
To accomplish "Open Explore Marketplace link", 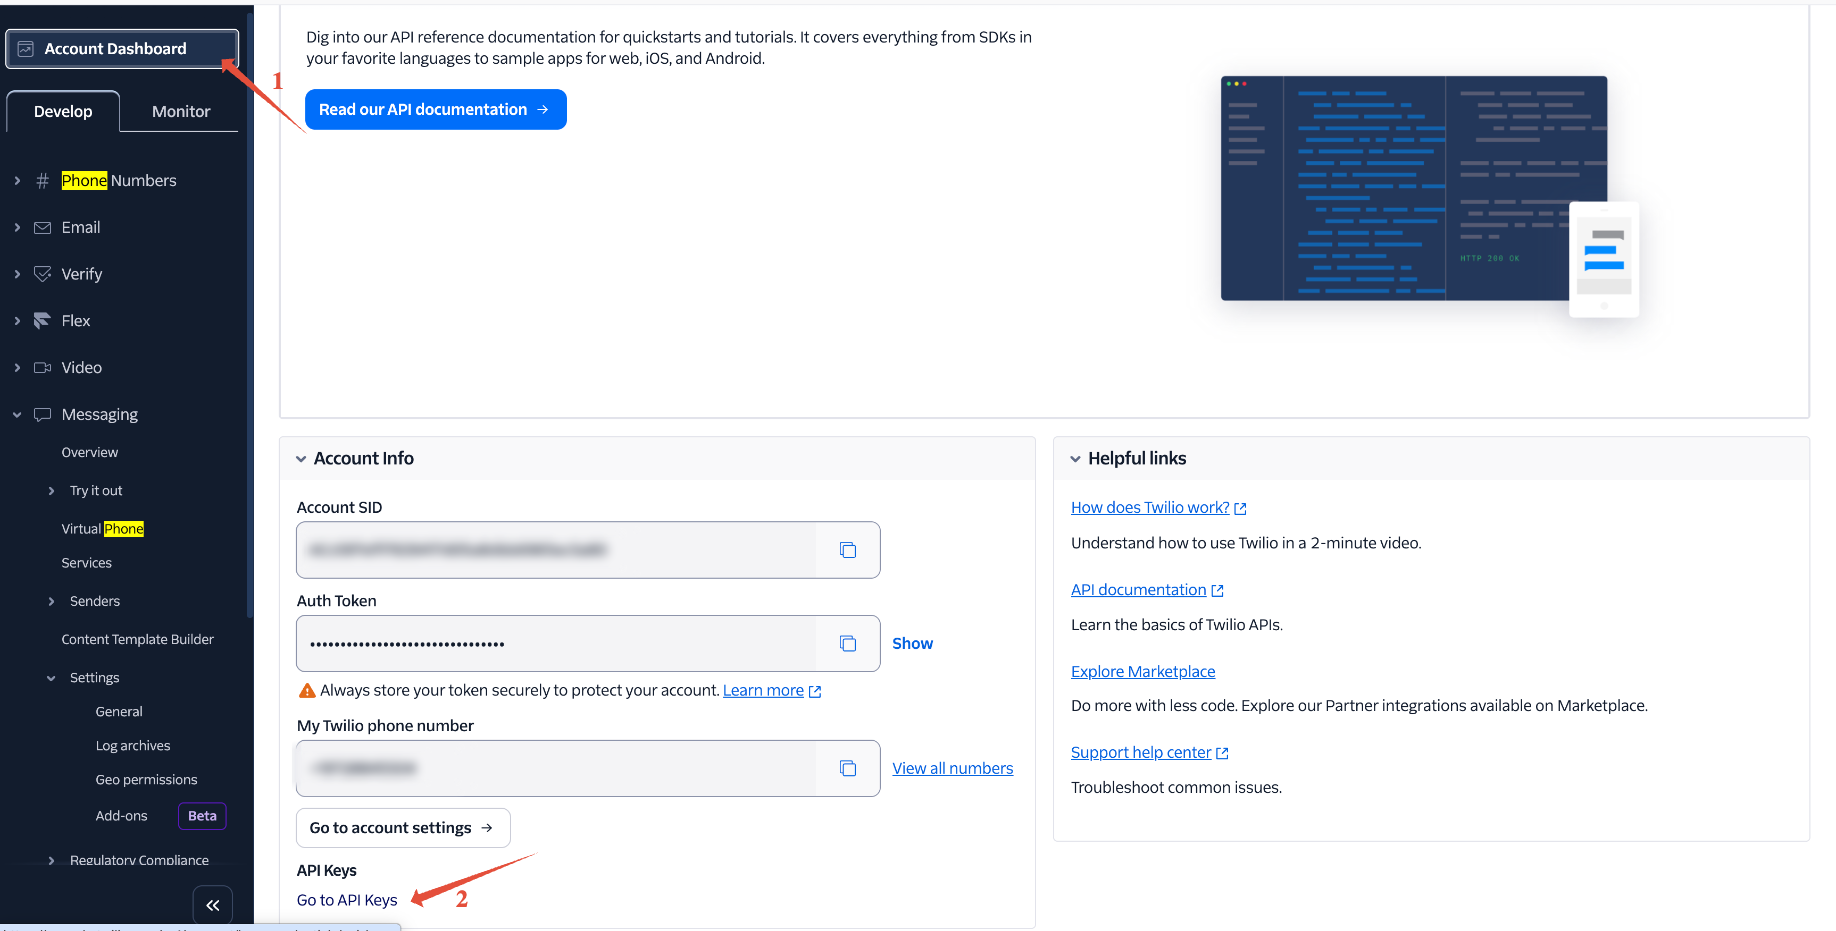I will pyautogui.click(x=1143, y=672).
